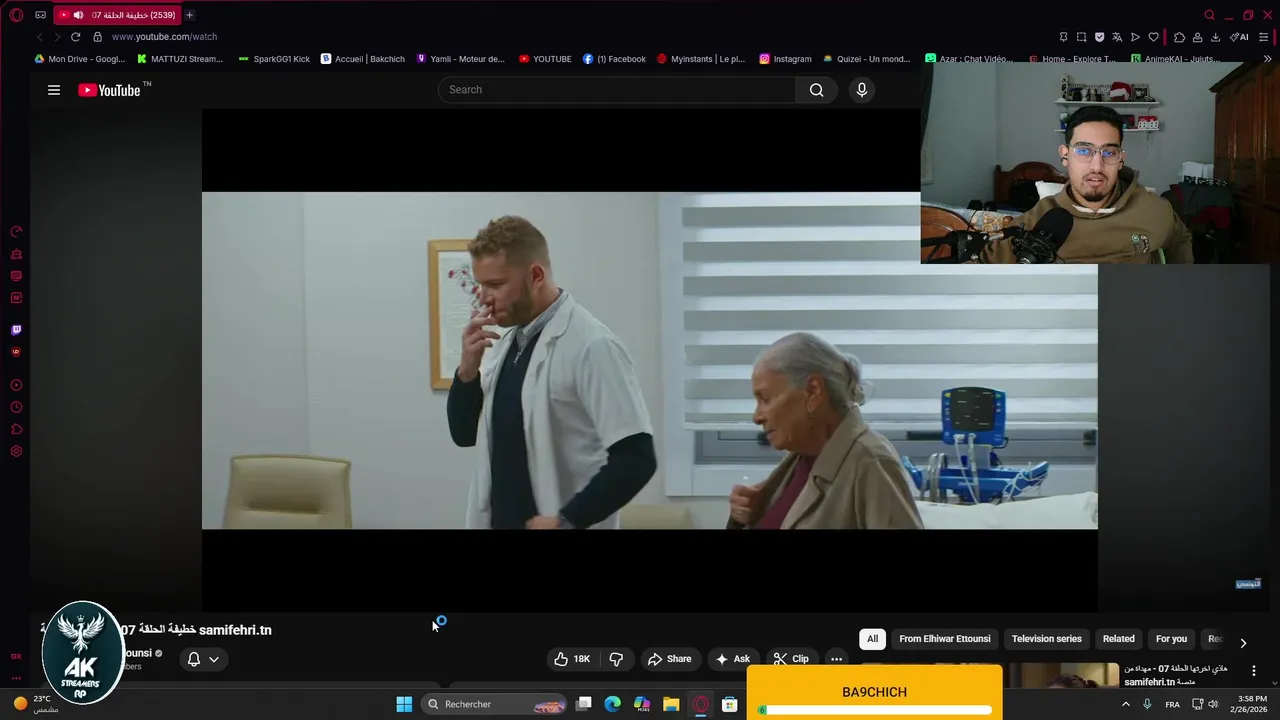Viewport: 1280px width, 720px height.
Task: Select From Elhiwar Ettounsi chip
Action: [945, 639]
